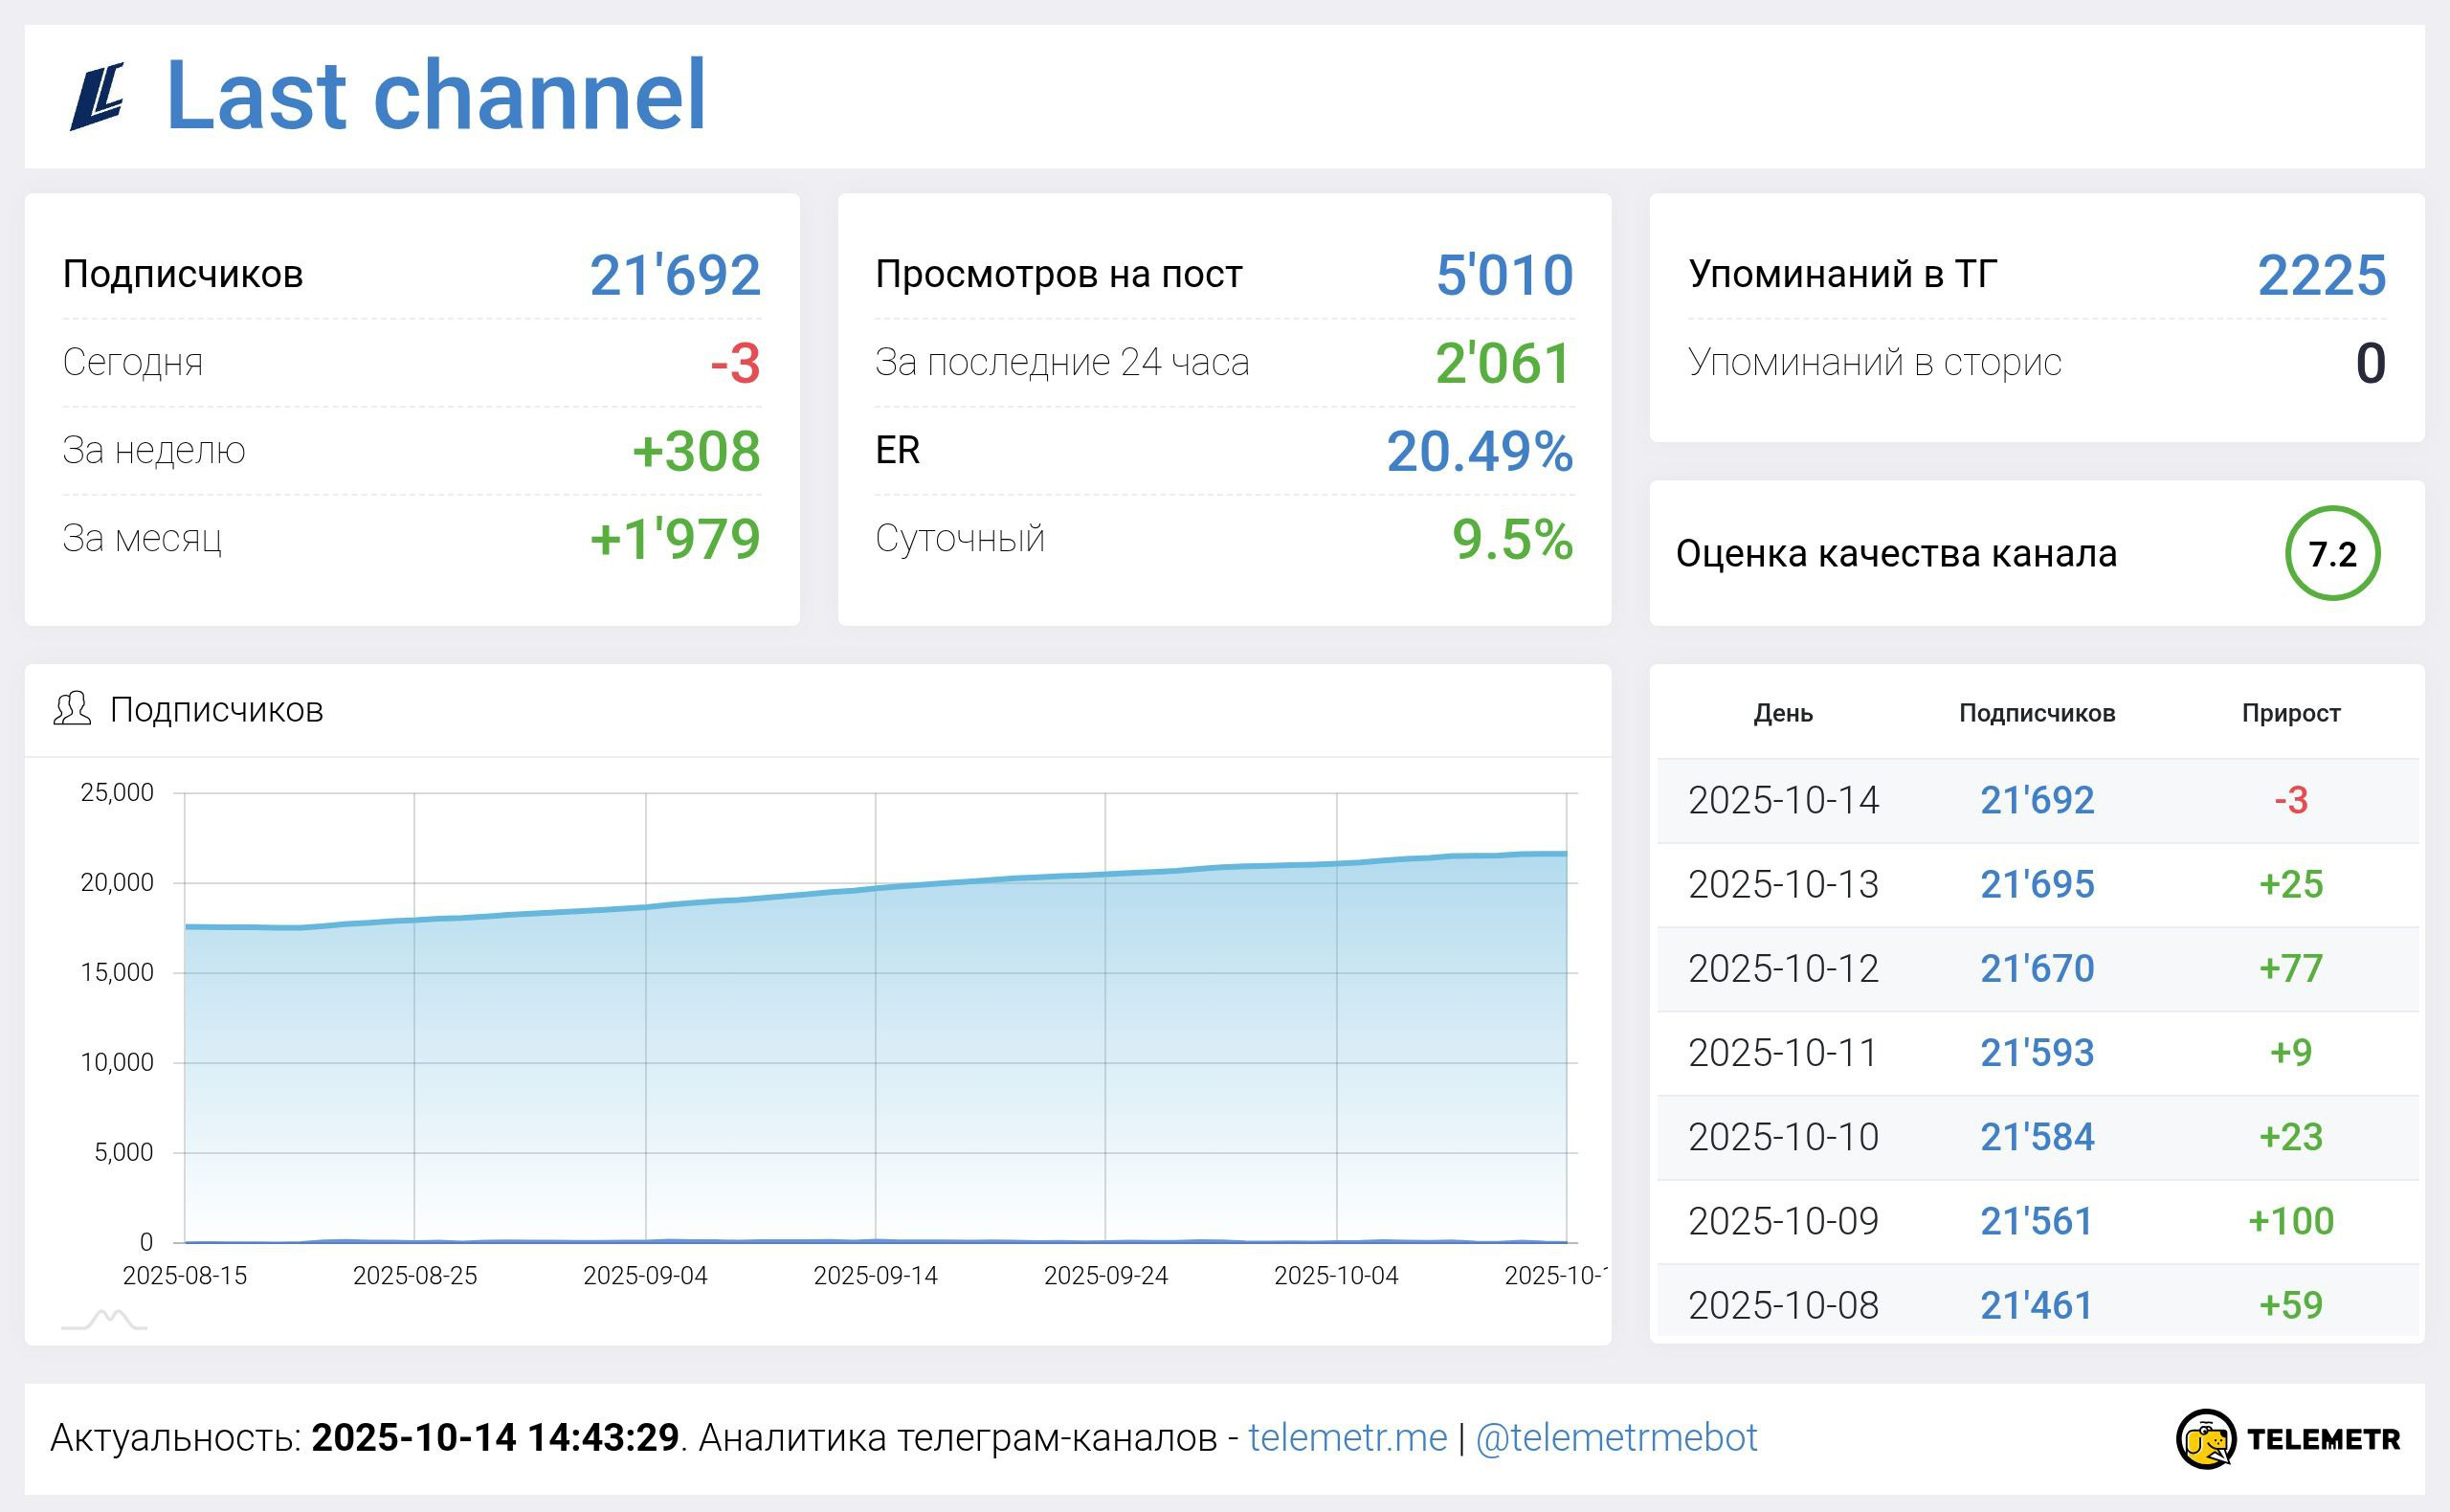Click the Подписчиков column header in table

pyautogui.click(x=2036, y=713)
